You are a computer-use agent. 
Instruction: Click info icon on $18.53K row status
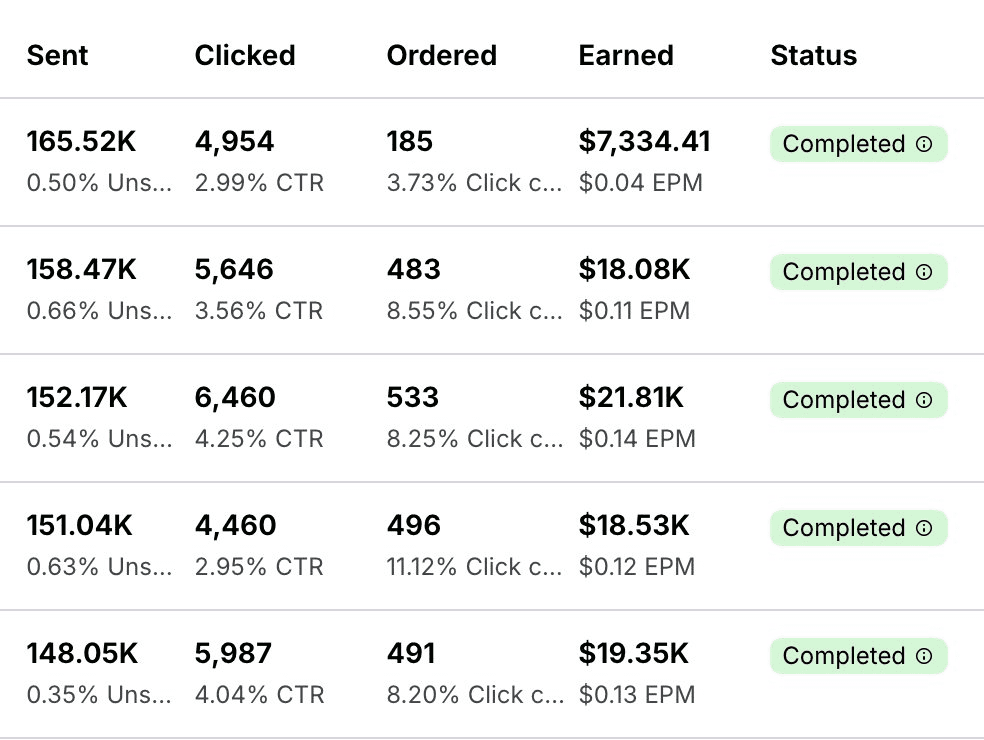(924, 528)
